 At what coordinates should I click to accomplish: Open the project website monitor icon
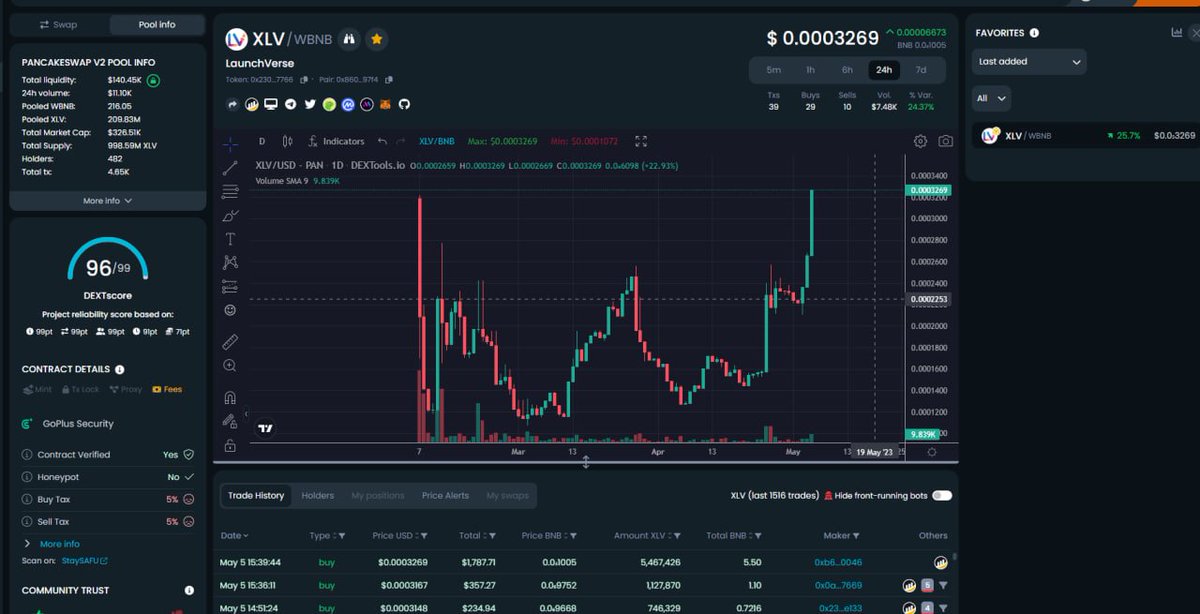[272, 104]
